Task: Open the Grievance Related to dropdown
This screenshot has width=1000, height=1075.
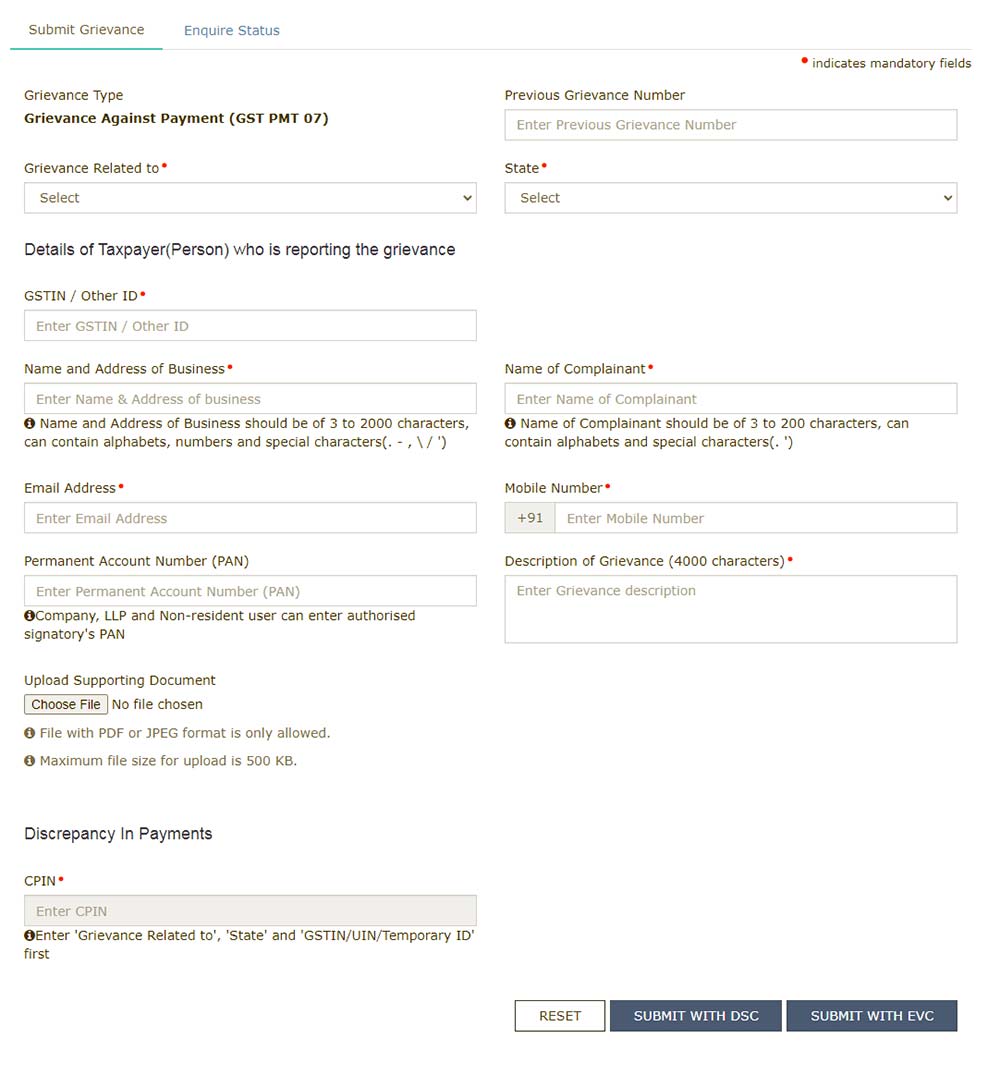Action: [x=250, y=198]
